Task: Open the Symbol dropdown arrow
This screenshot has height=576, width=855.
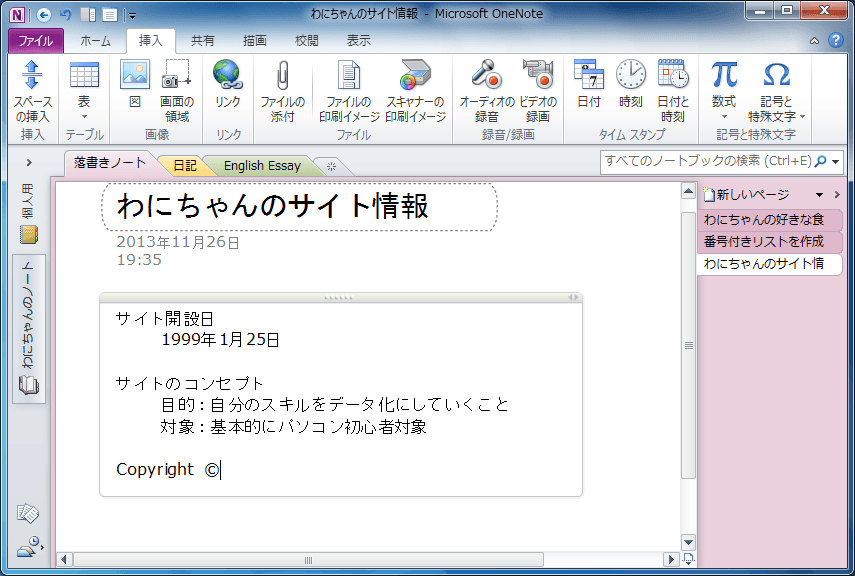Action: [802, 117]
